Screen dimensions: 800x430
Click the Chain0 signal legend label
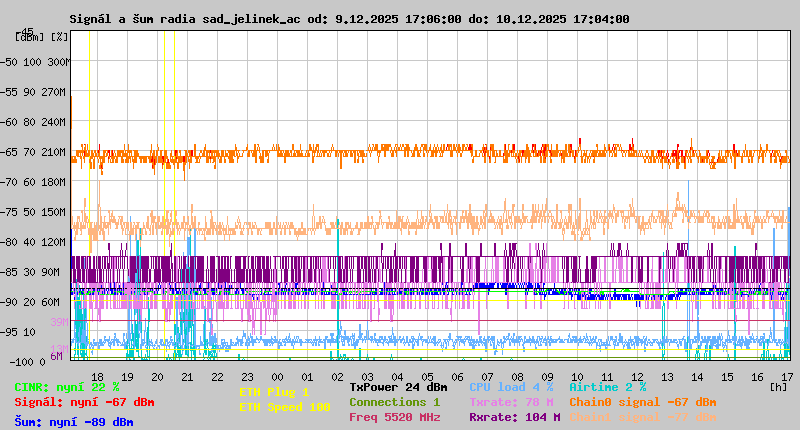642,402
